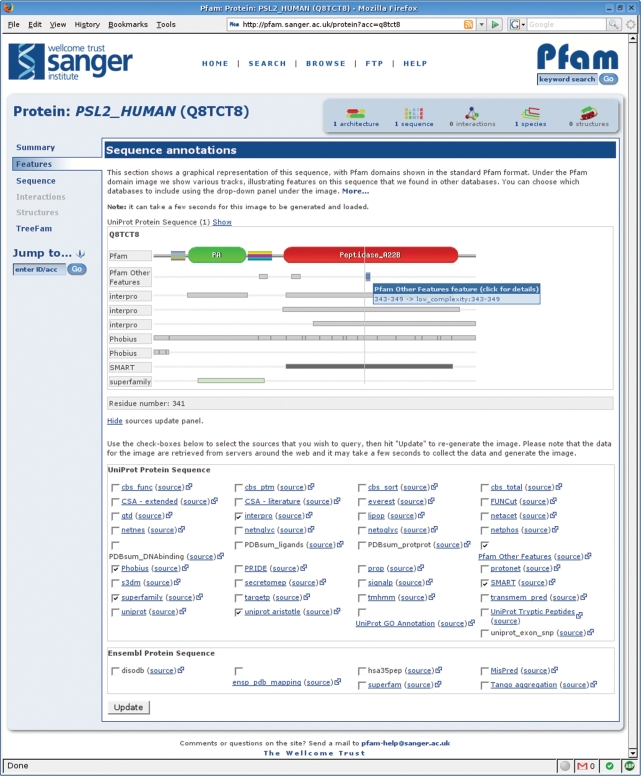
Task: Open external link icon next to cbs_func source
Action: (189, 487)
